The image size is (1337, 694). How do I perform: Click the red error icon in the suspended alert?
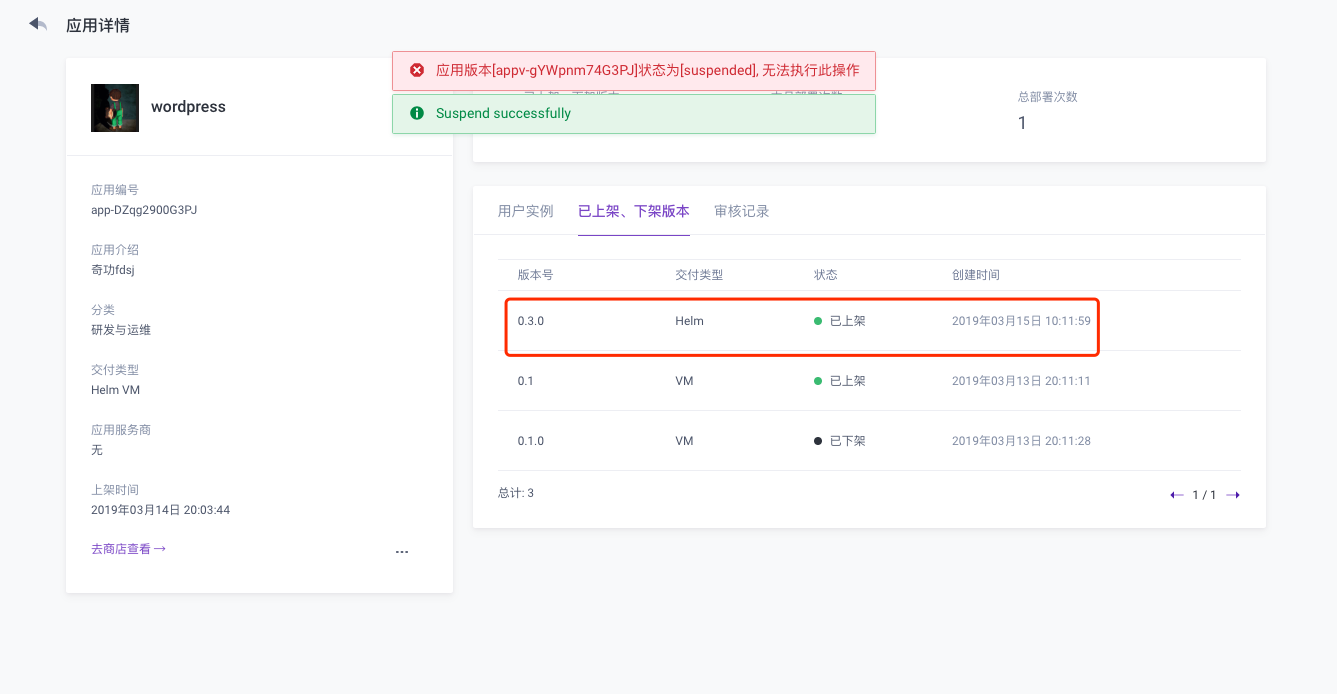[417, 70]
